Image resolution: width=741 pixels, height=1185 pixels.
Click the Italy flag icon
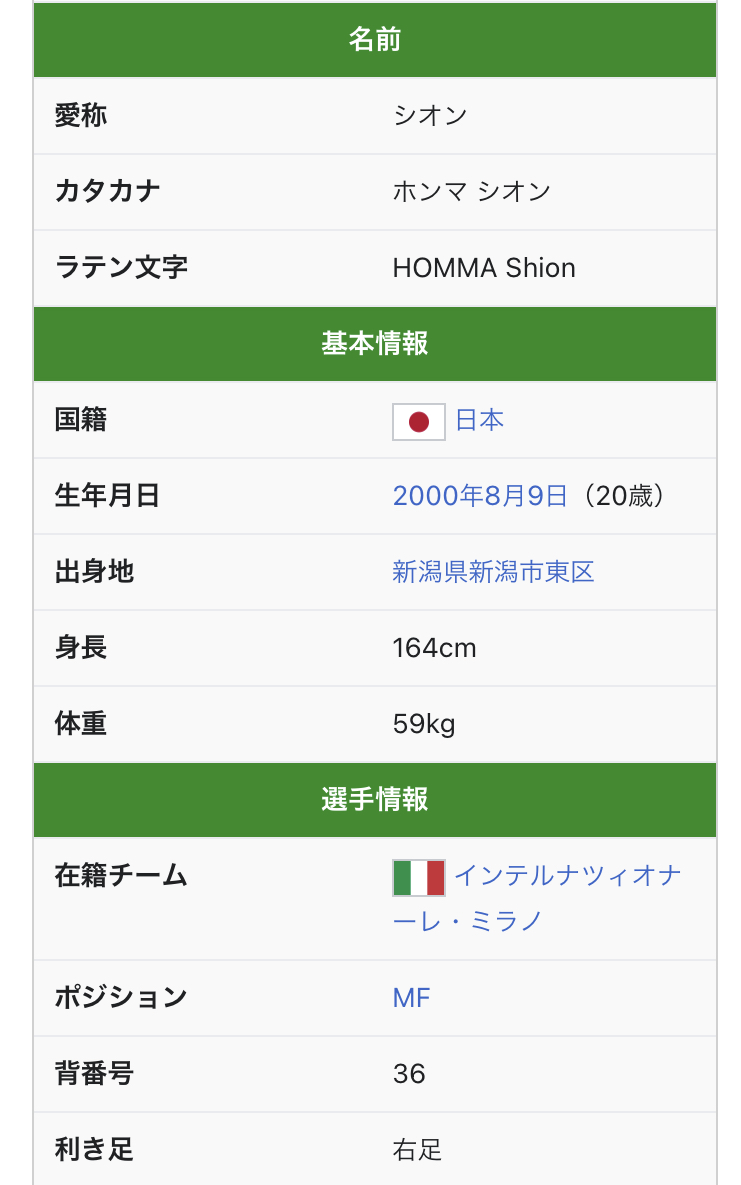[418, 877]
